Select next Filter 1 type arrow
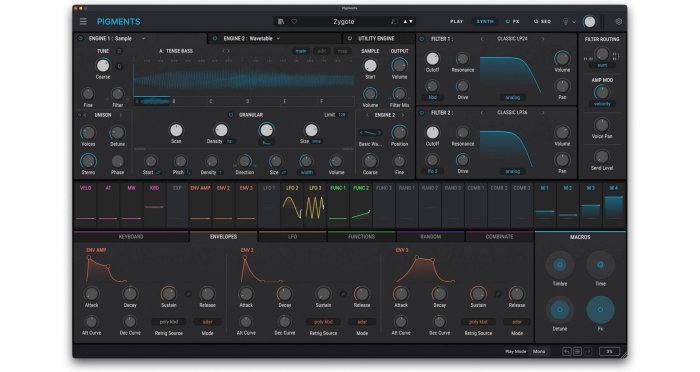The image size is (700, 372). 543,39
